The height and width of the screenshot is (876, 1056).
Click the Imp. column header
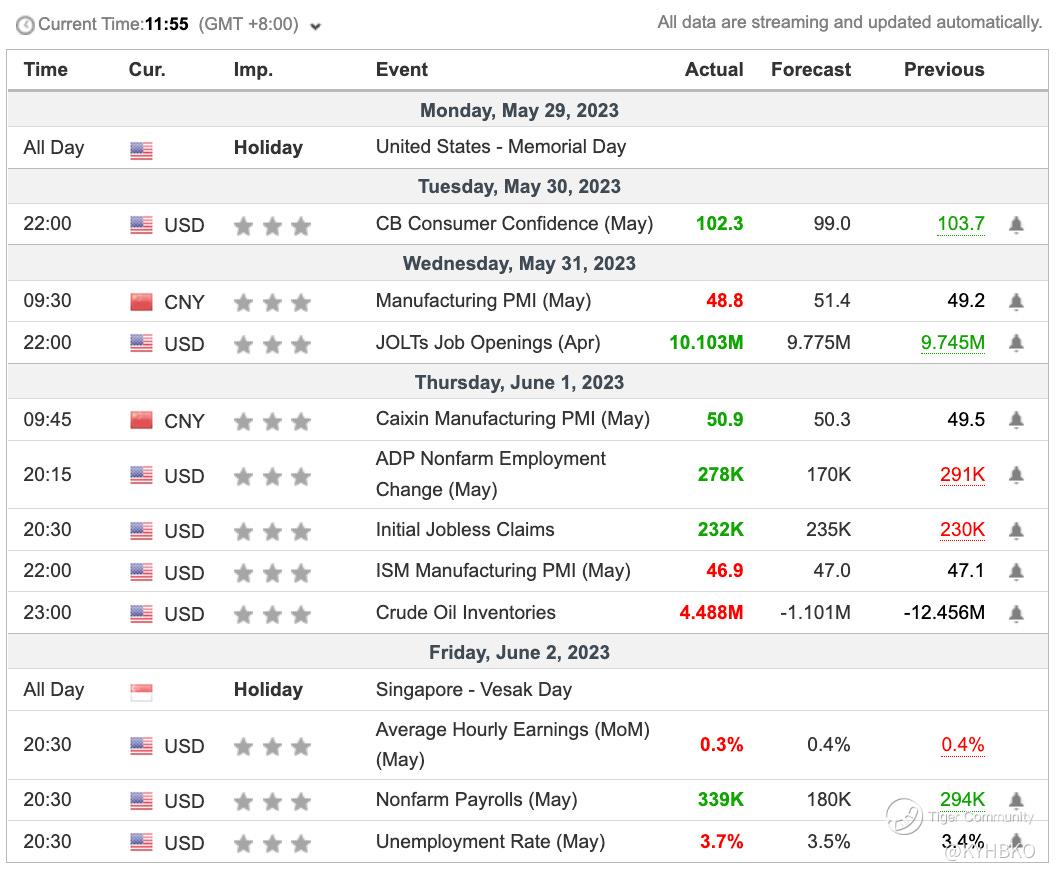(x=253, y=70)
